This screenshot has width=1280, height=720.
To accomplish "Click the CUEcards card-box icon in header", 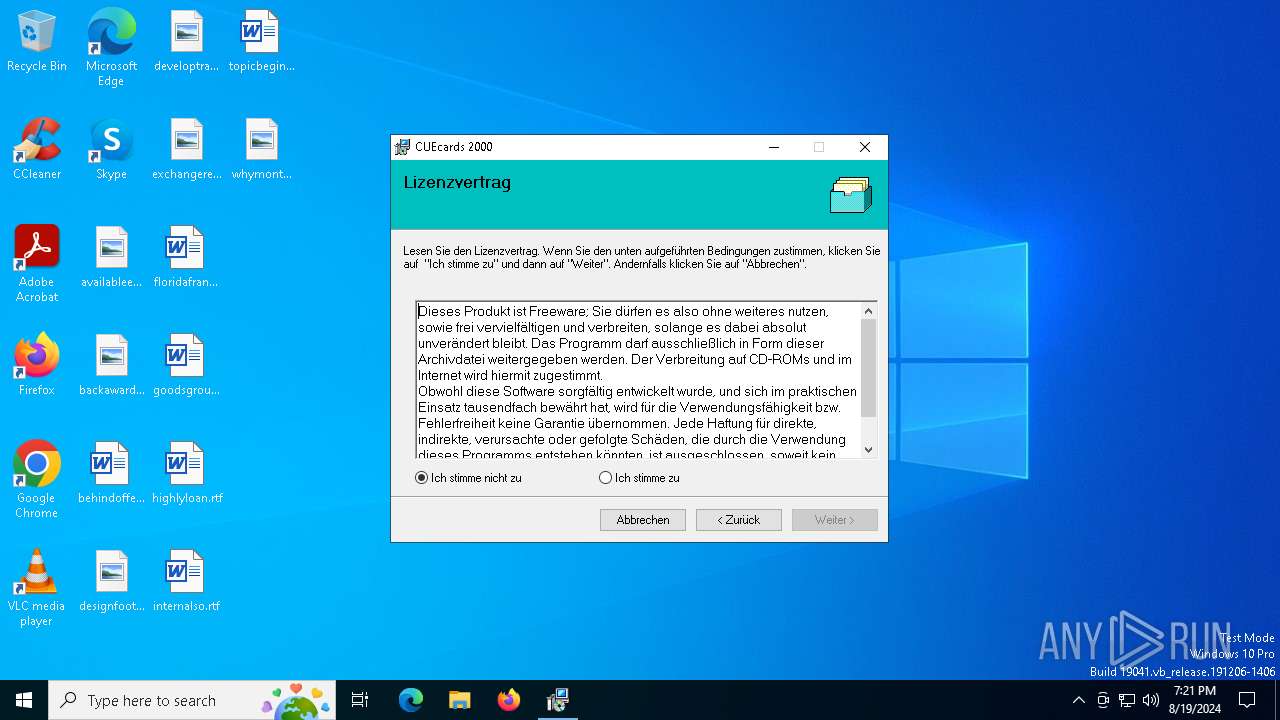I will pos(851,195).
